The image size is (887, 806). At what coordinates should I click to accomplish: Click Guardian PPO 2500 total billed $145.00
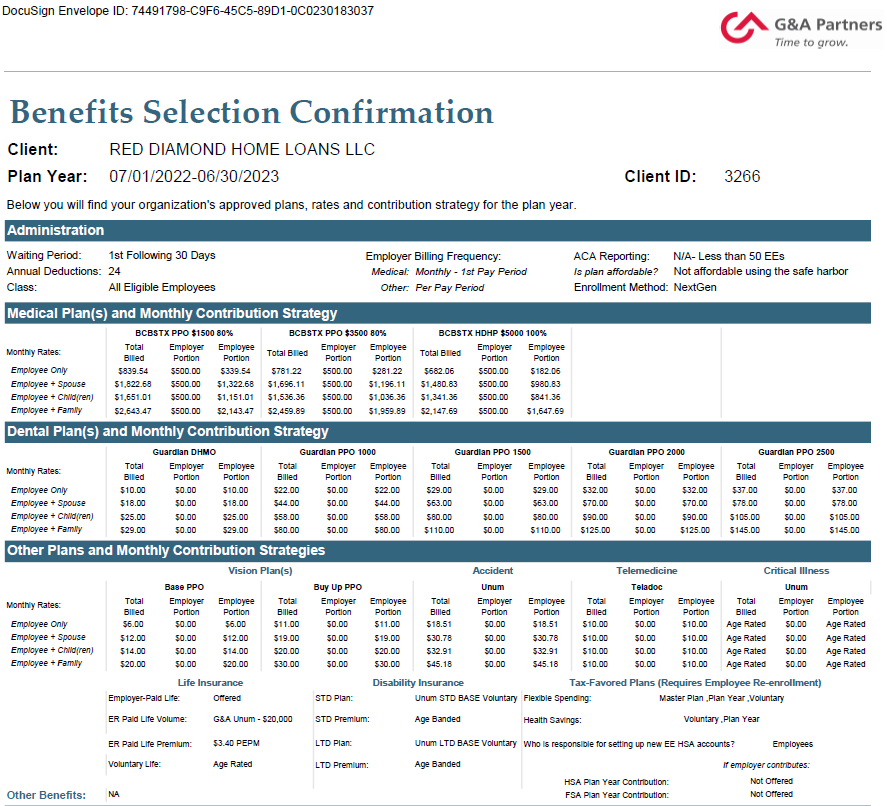pos(744,530)
